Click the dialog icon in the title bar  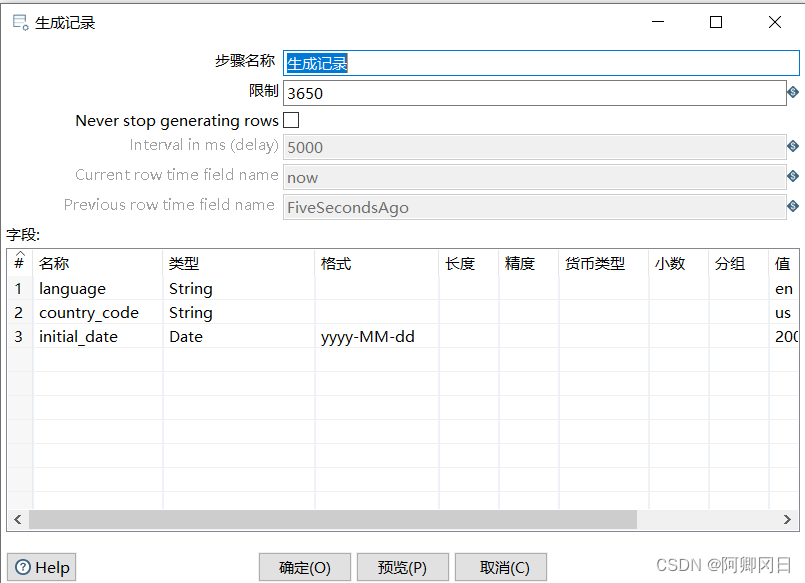tap(19, 22)
